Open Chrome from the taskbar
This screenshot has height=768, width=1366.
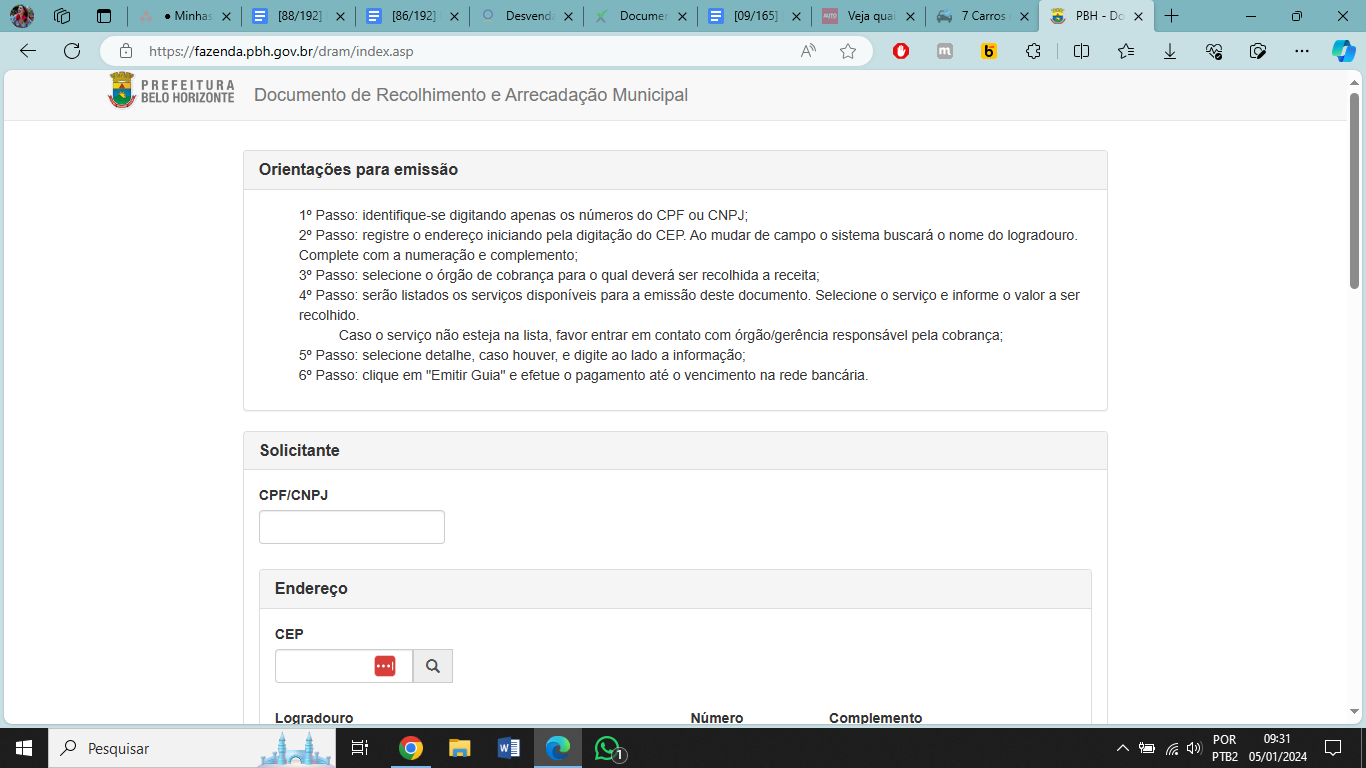[x=410, y=748]
